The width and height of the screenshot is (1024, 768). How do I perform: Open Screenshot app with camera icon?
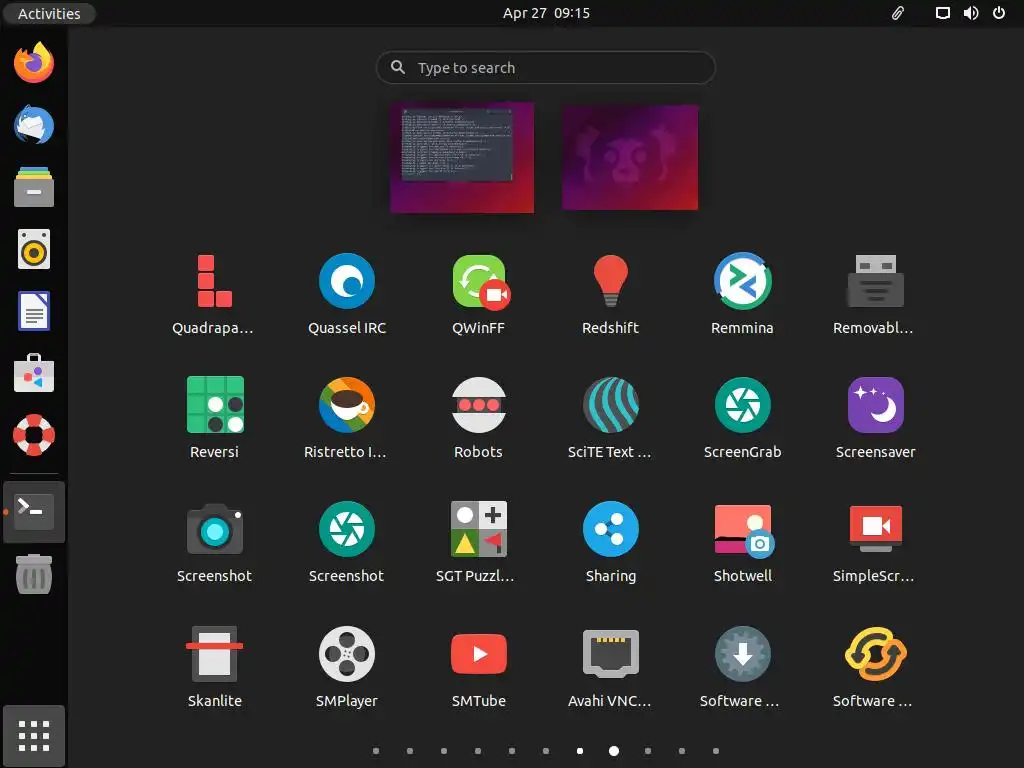214,543
